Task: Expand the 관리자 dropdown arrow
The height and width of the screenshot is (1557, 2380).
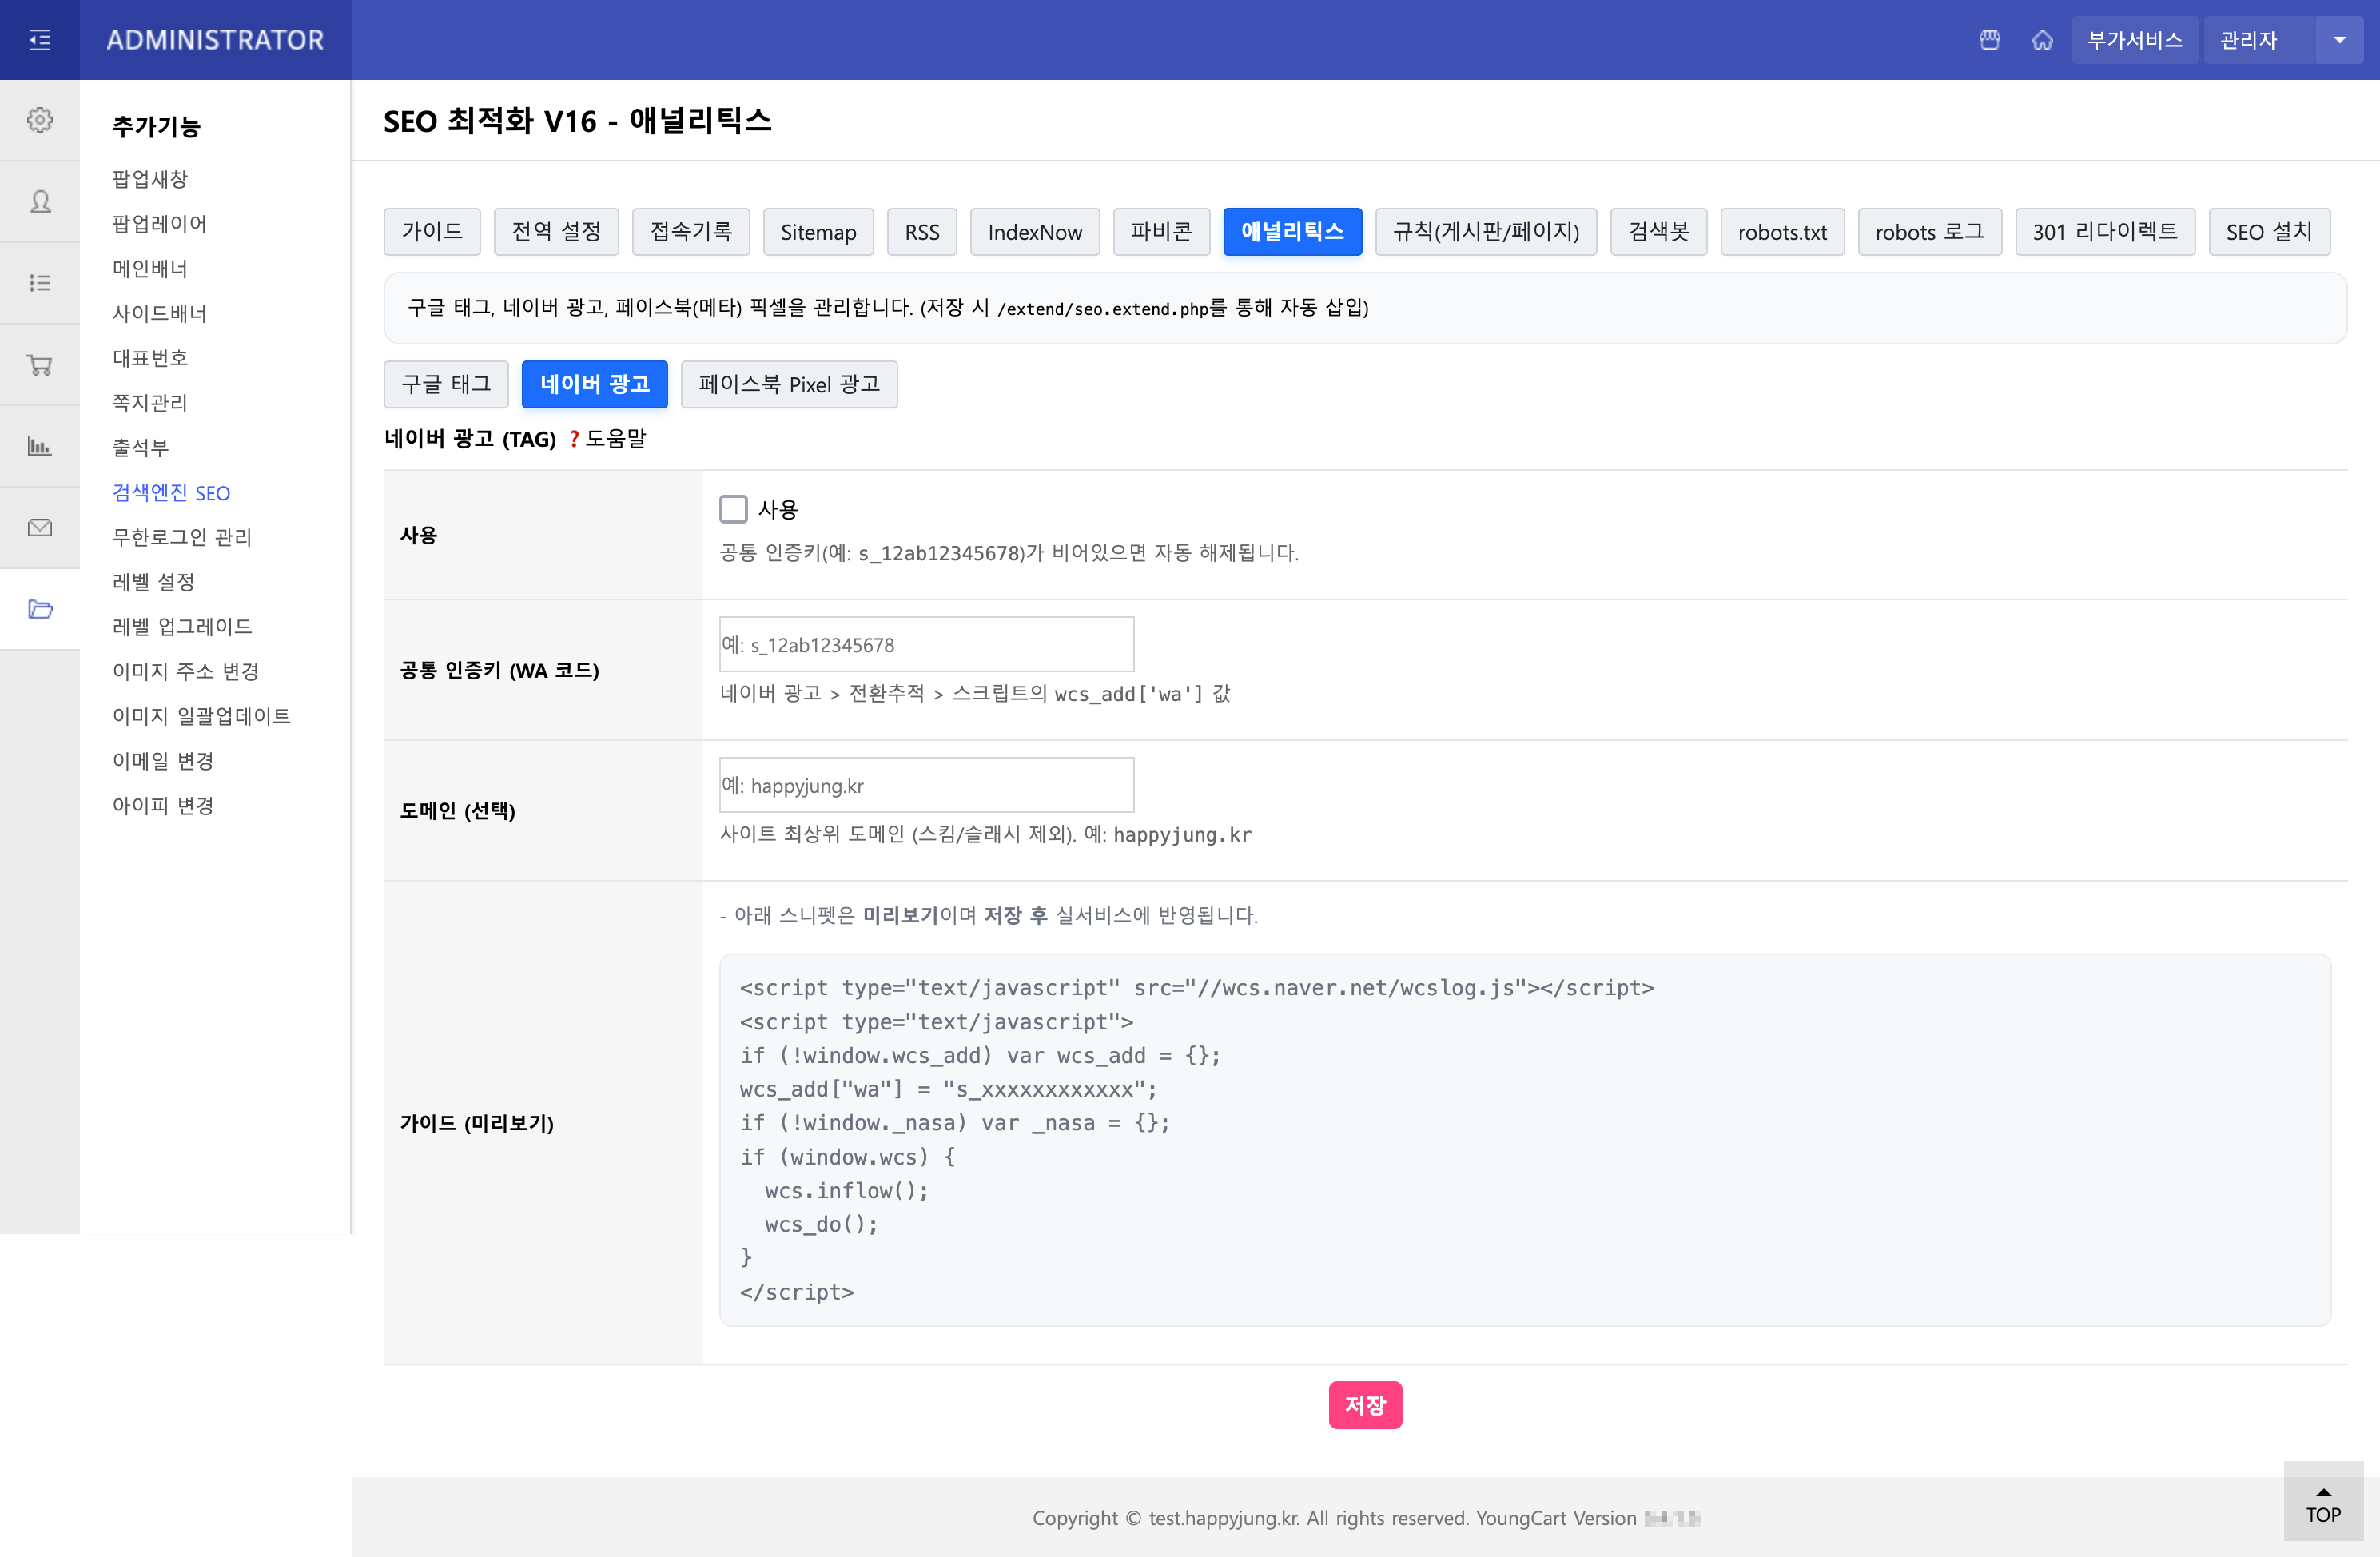Action: pyautogui.click(x=2340, y=40)
